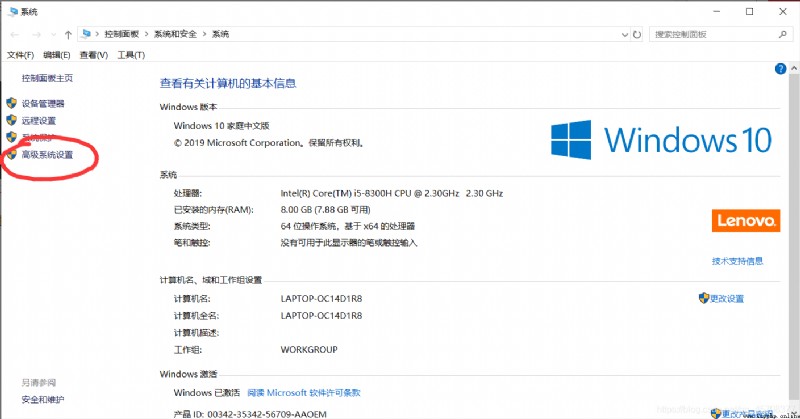Image resolution: width=800 pixels, height=419 pixels.
Task: Select the i5-8300H processor text
Action: (x=392, y=193)
